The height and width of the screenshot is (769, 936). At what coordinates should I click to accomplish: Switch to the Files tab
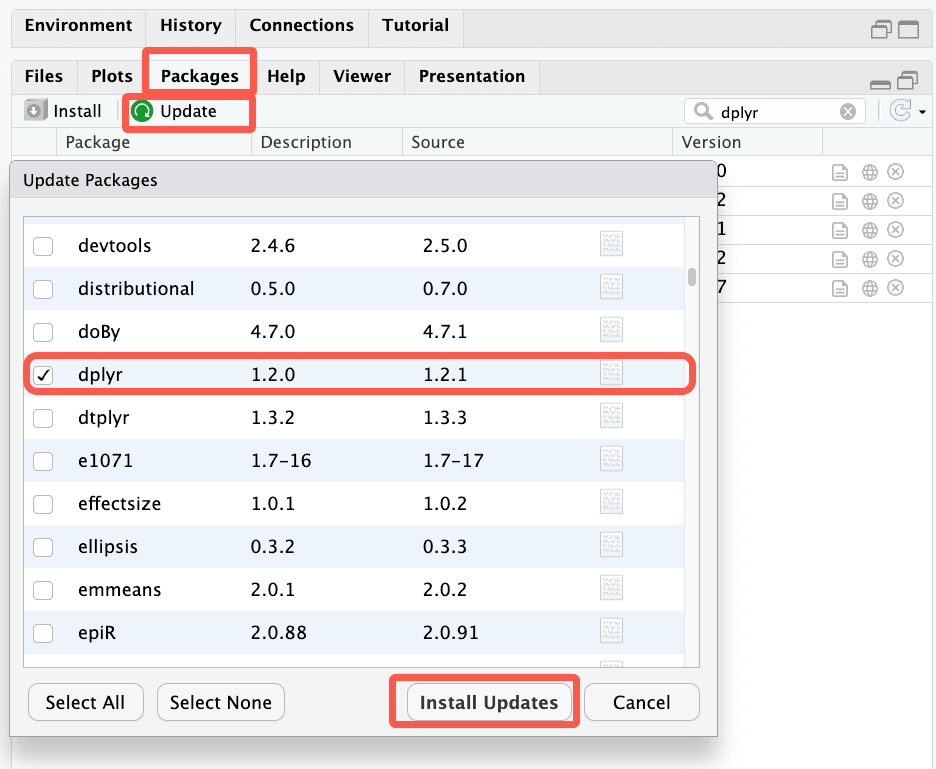pos(44,76)
